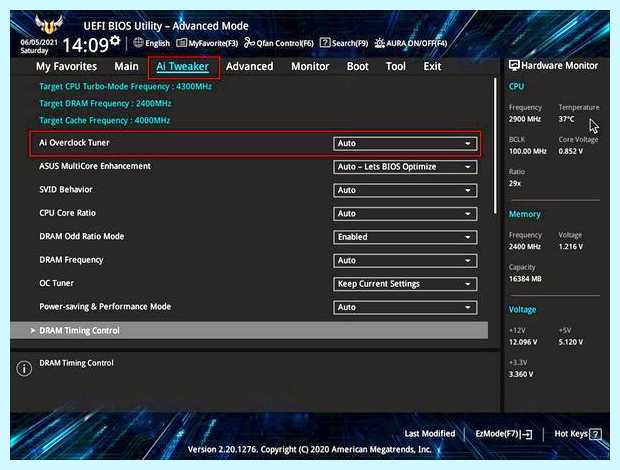This screenshot has height=470, width=620.
Task: Open the Boot tab
Action: [357, 66]
